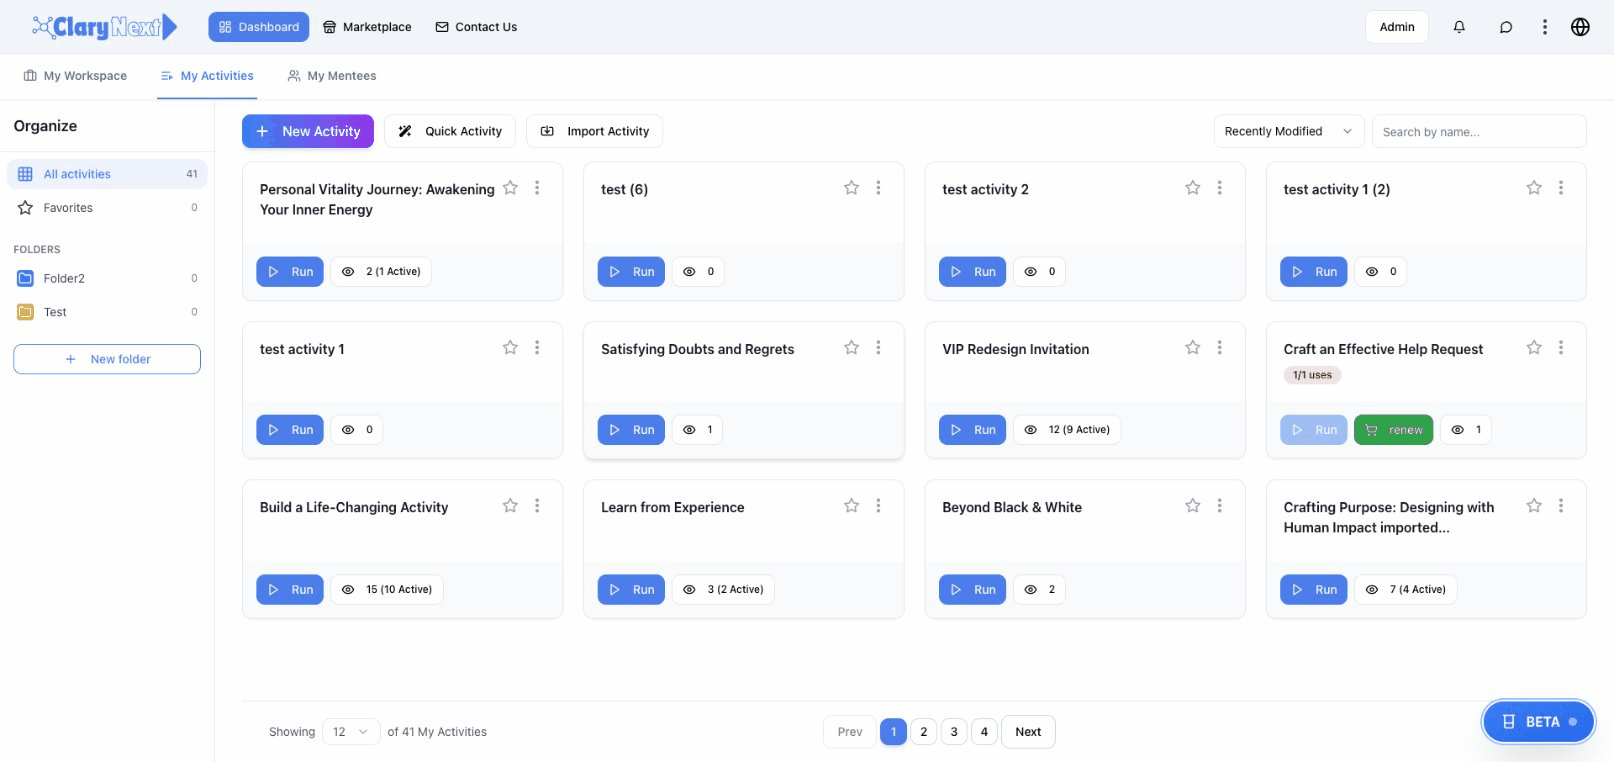The width and height of the screenshot is (1614, 762).
Task: Click the New Activity button
Action: (308, 131)
